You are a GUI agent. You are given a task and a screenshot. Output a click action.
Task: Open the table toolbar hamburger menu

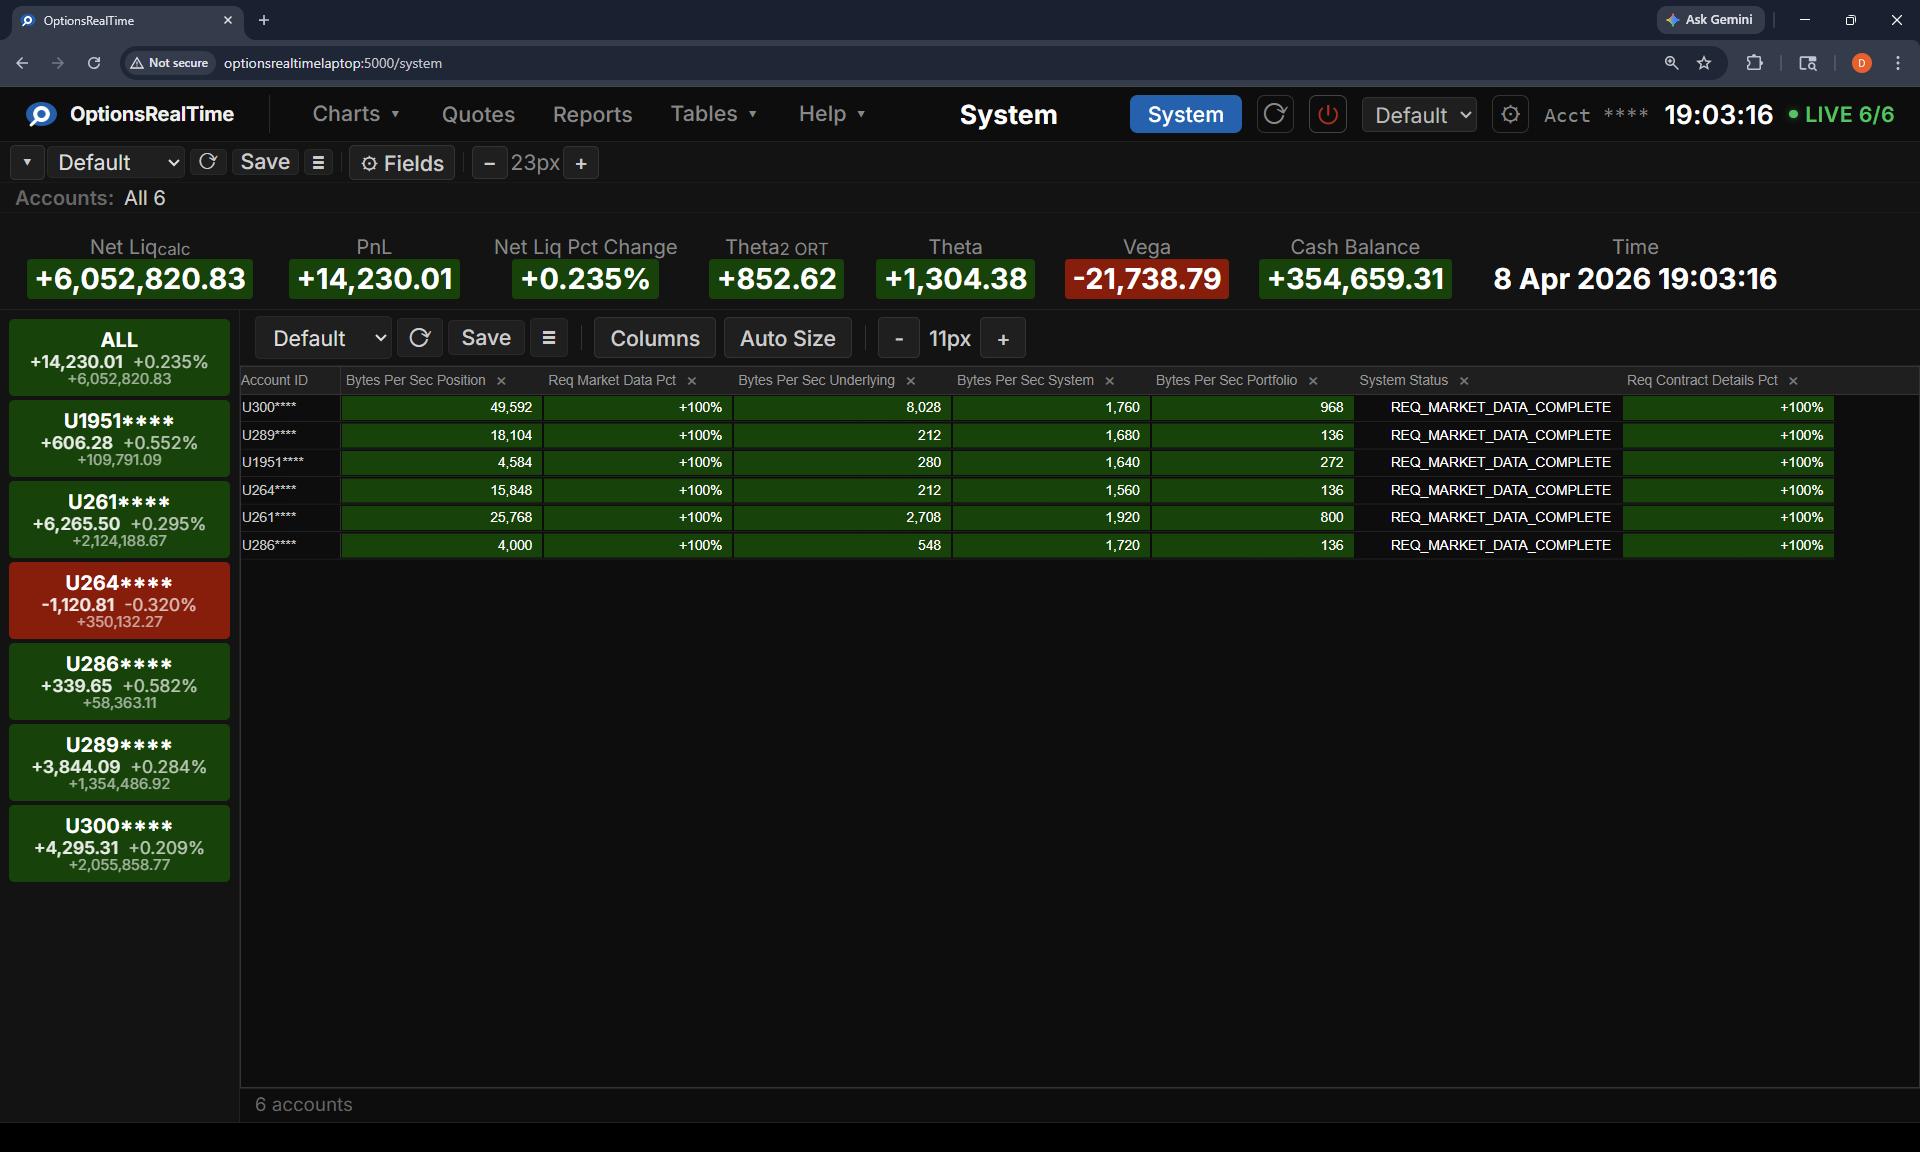(x=549, y=338)
